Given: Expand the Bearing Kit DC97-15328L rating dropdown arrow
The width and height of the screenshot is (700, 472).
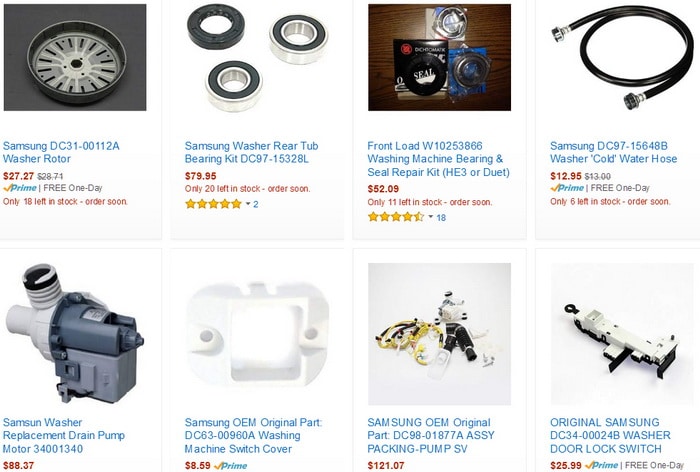Looking at the screenshot, I should (248, 204).
